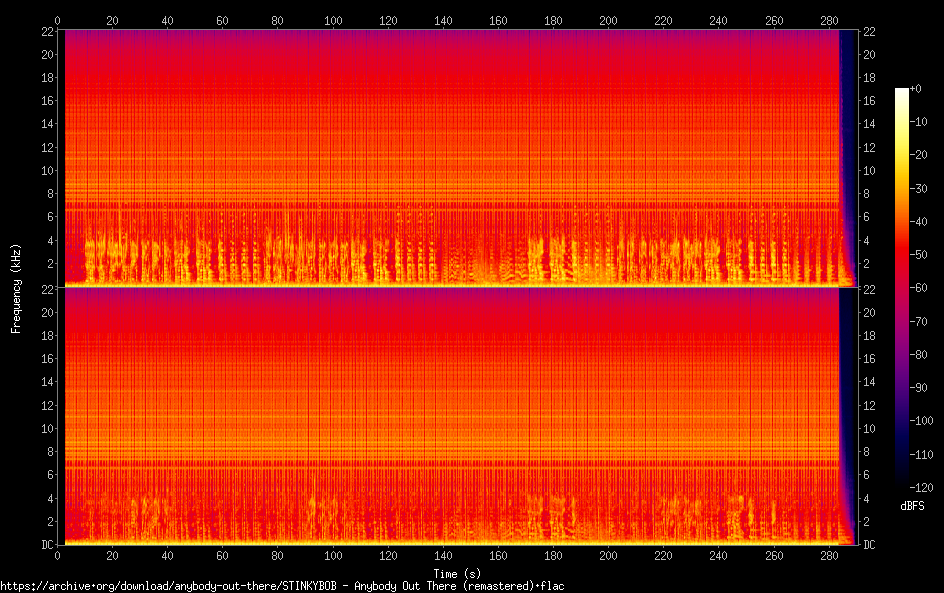
Task: Click the '100' tick on the bottom time axis
Action: 333,556
